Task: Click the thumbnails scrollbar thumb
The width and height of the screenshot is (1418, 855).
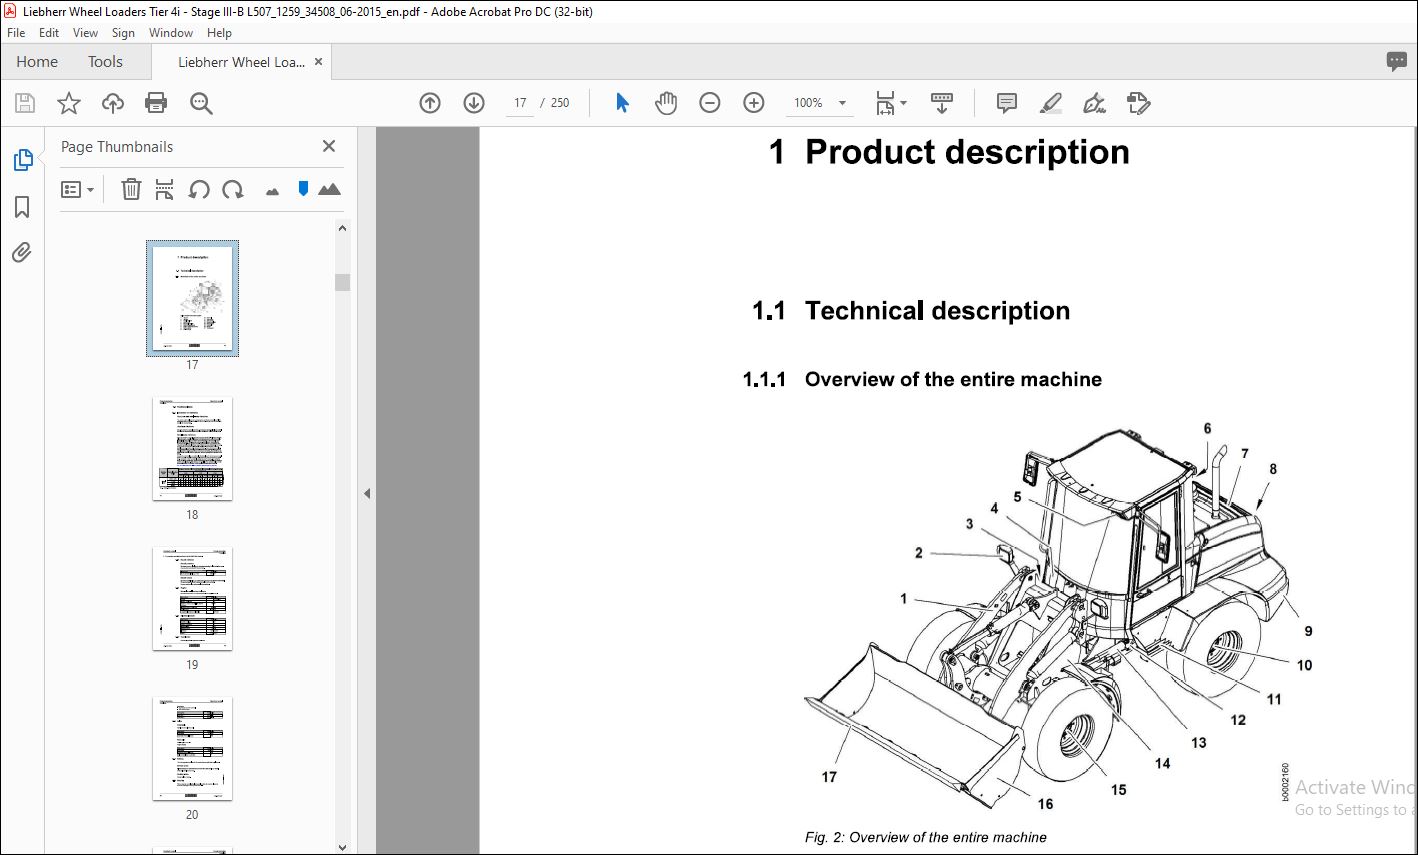Action: (342, 282)
